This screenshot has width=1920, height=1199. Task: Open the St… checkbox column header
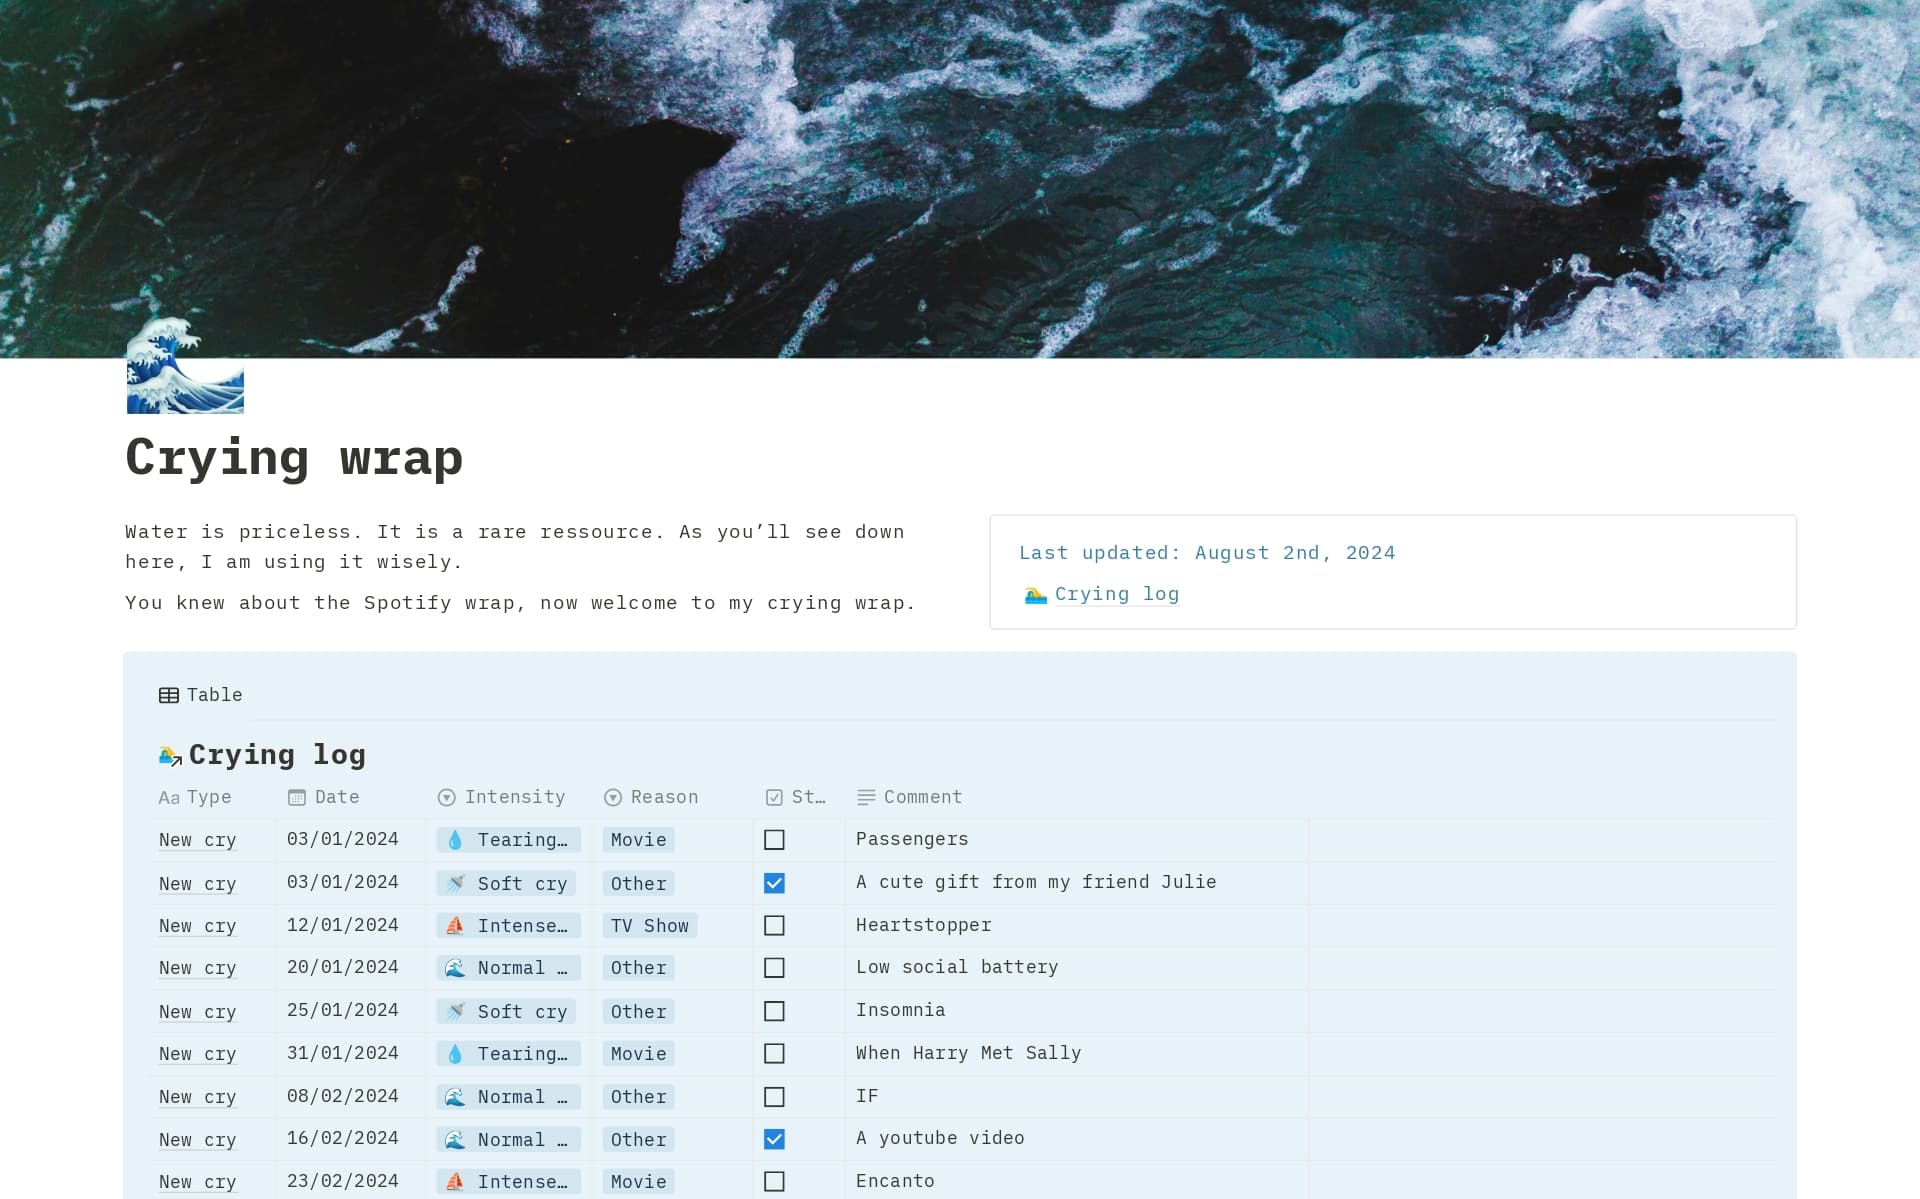pyautogui.click(x=796, y=797)
